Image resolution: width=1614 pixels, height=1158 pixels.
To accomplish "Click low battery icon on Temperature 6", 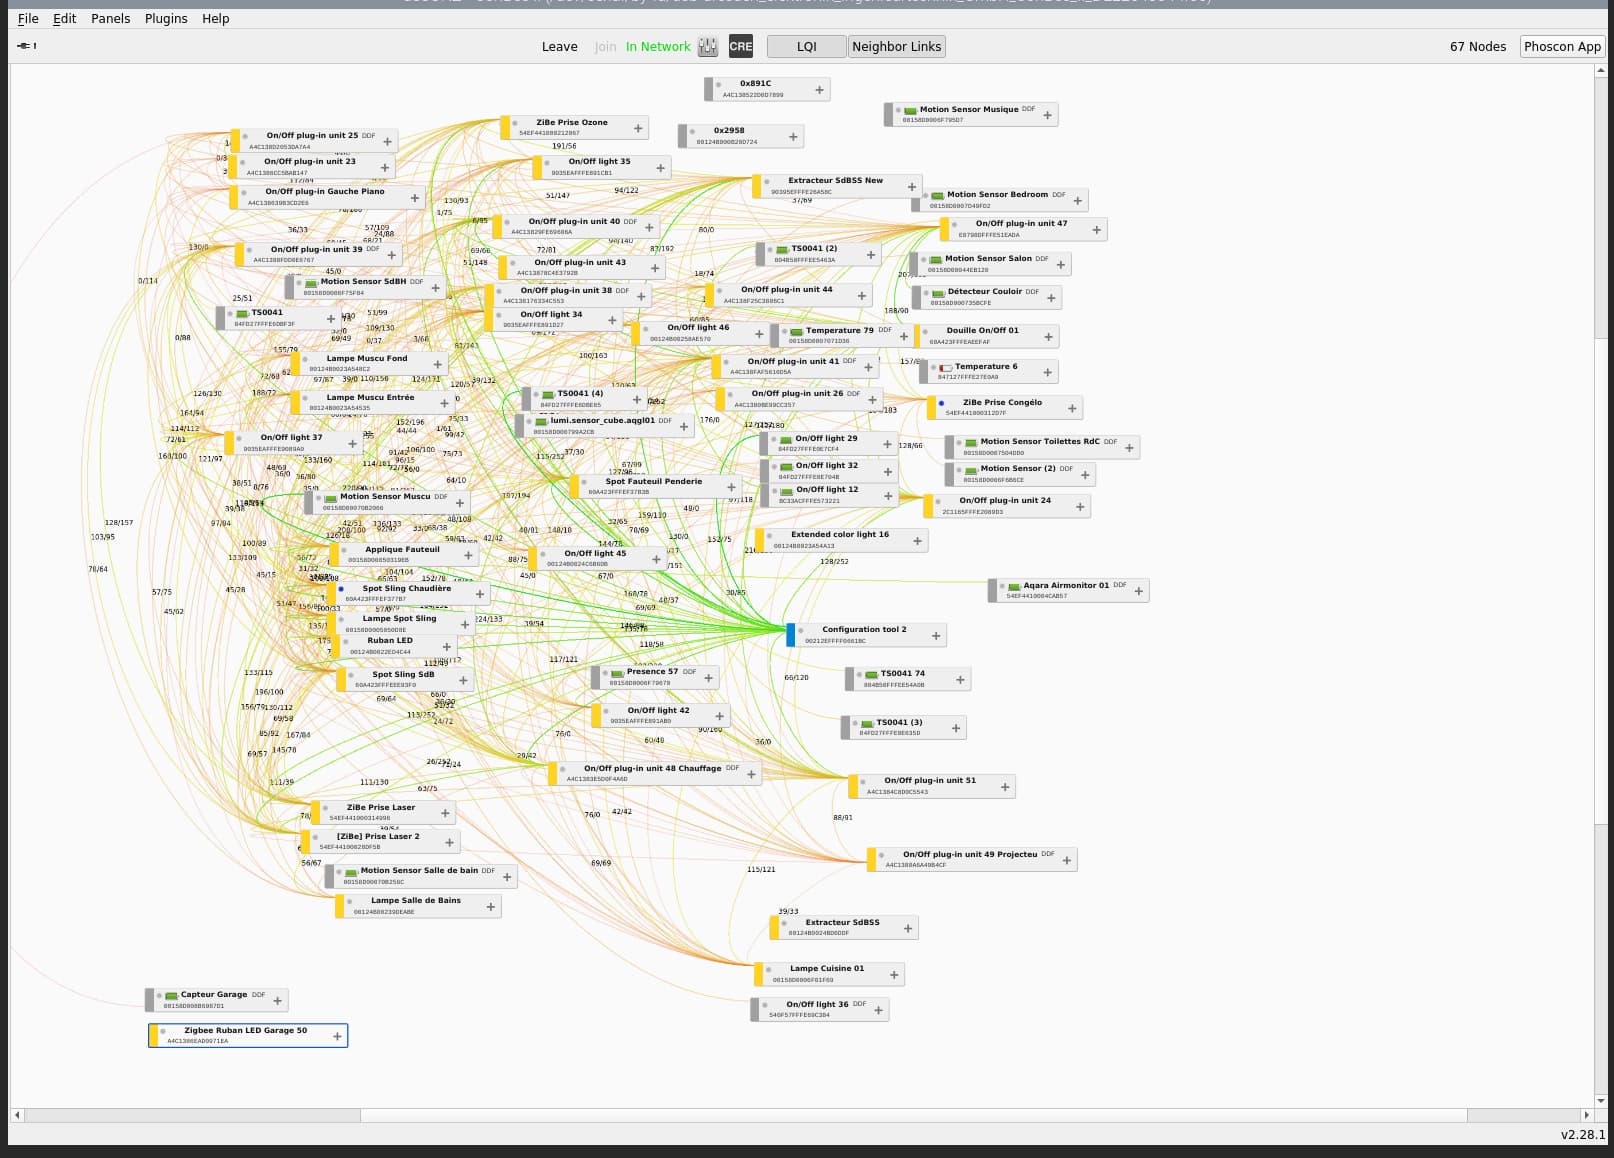I will [946, 367].
